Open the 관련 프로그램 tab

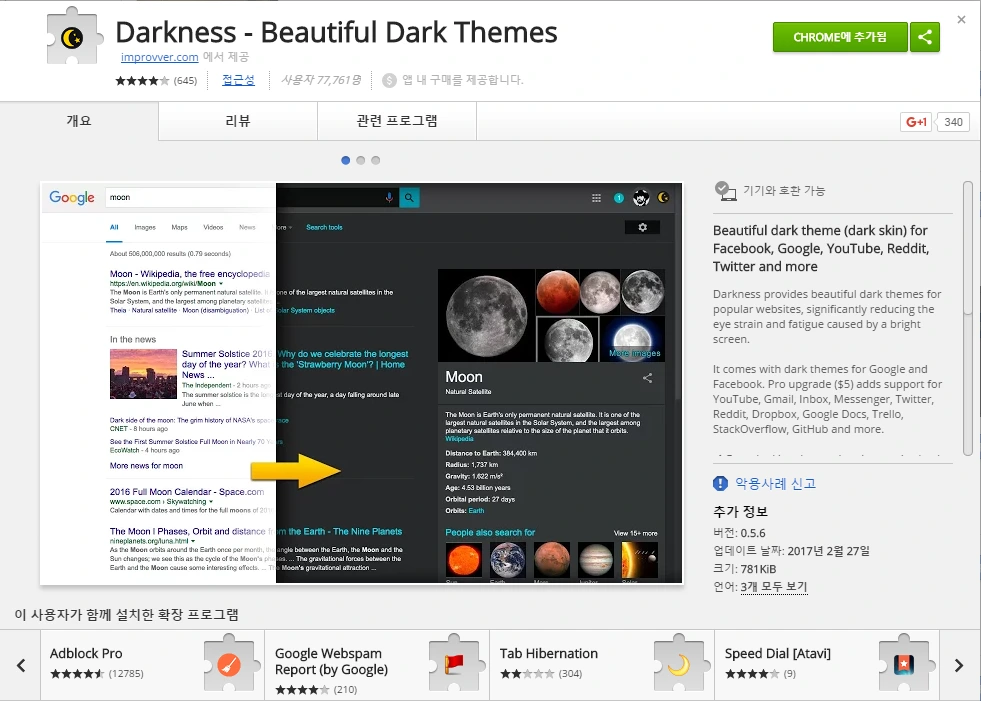click(x=397, y=121)
